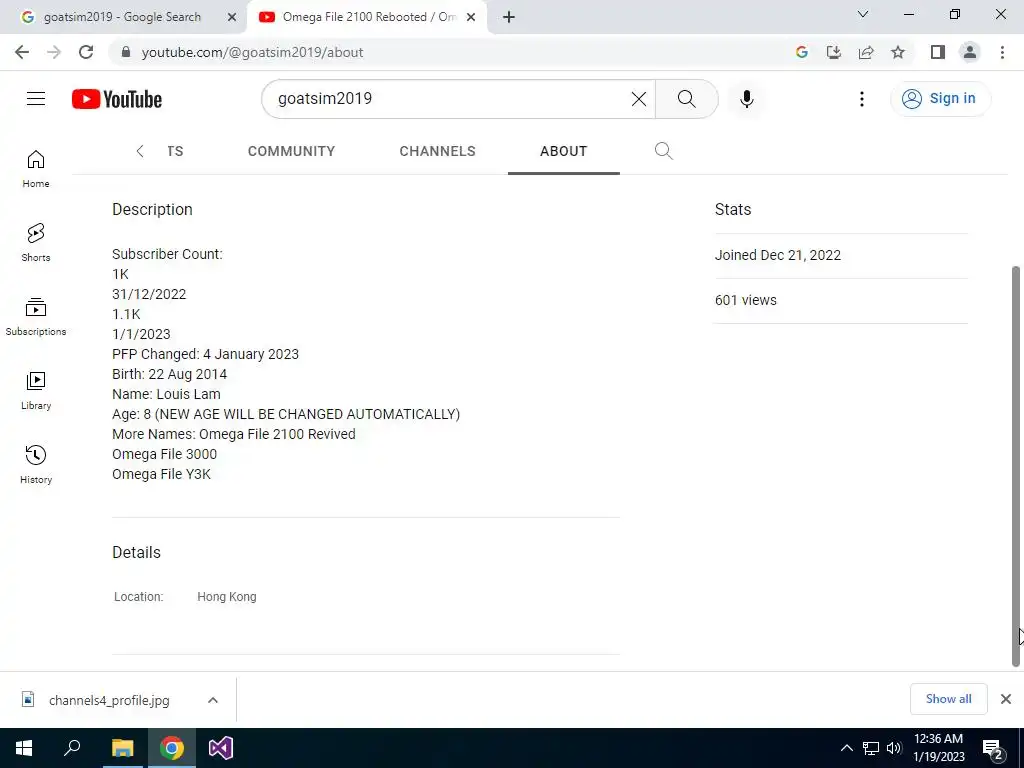Click the 'Hong Kong' location text
The height and width of the screenshot is (768, 1024).
[x=227, y=597]
